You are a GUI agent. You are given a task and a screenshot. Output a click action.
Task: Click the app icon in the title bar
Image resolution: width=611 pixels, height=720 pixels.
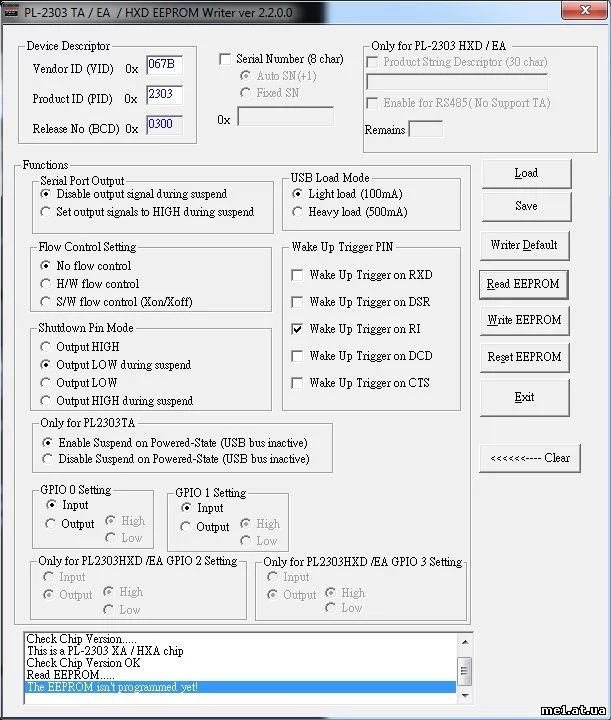pos(10,11)
